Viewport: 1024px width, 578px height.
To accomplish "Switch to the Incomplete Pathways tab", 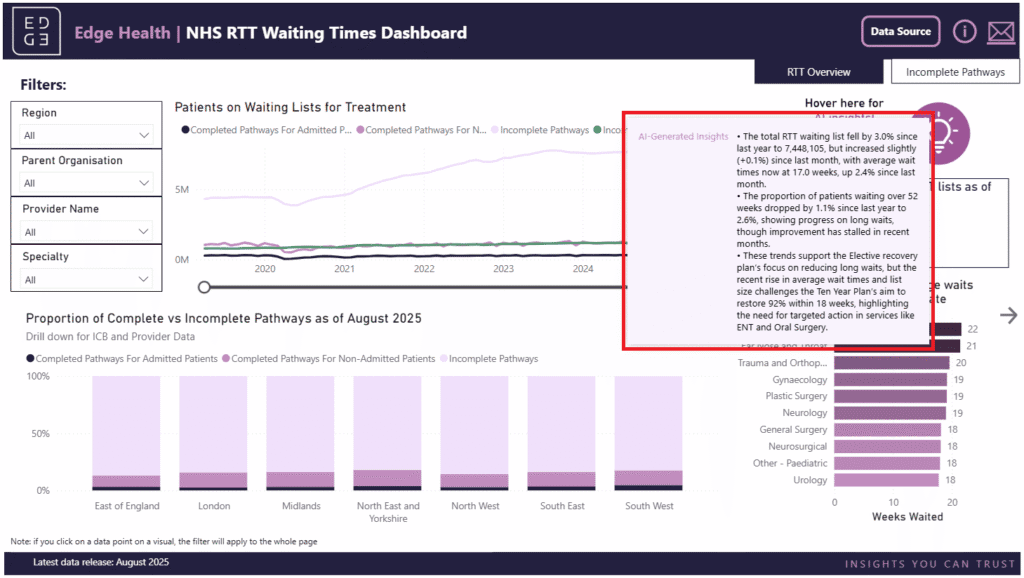I will (954, 72).
